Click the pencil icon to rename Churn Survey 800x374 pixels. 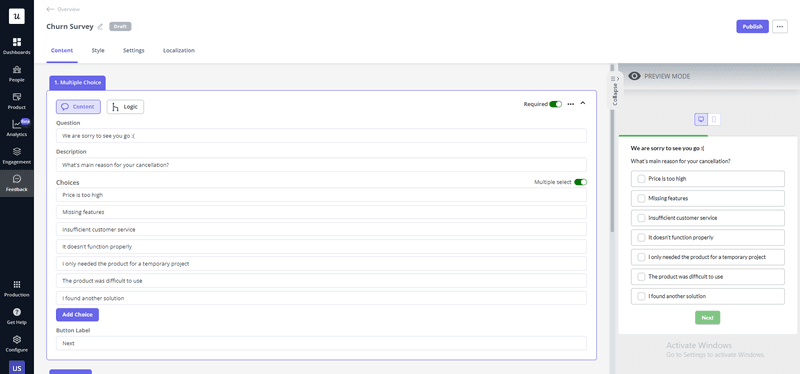tap(101, 27)
